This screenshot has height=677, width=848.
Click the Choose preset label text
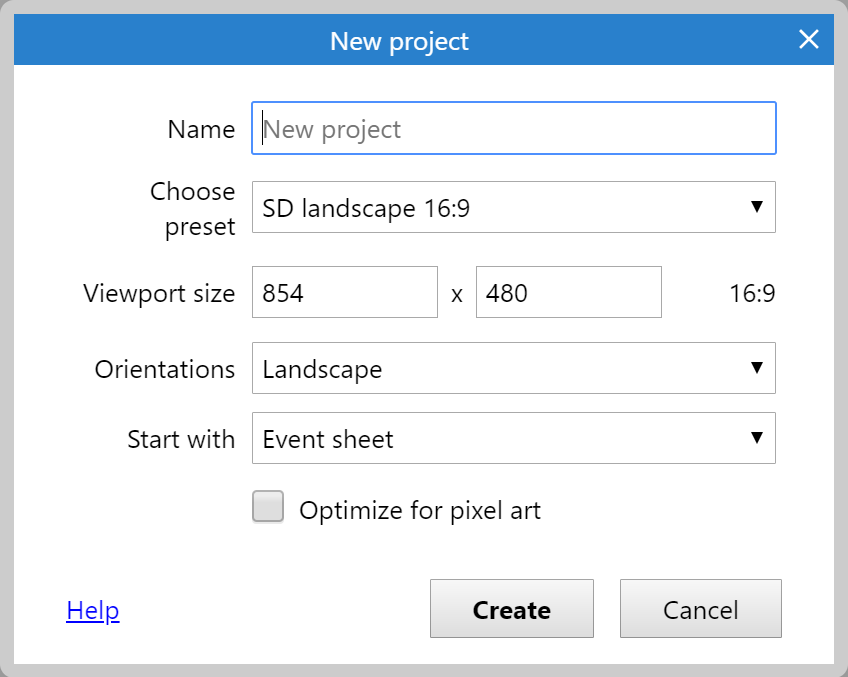click(x=192, y=208)
